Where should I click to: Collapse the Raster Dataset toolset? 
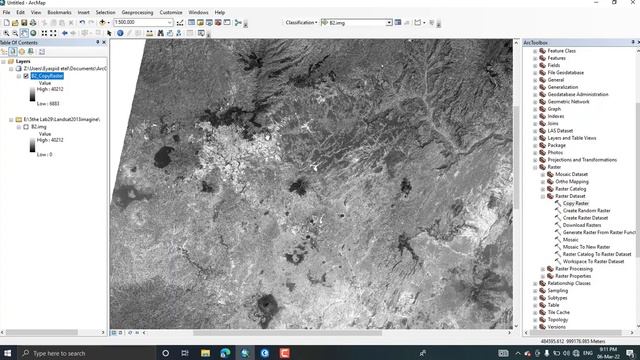[543, 196]
